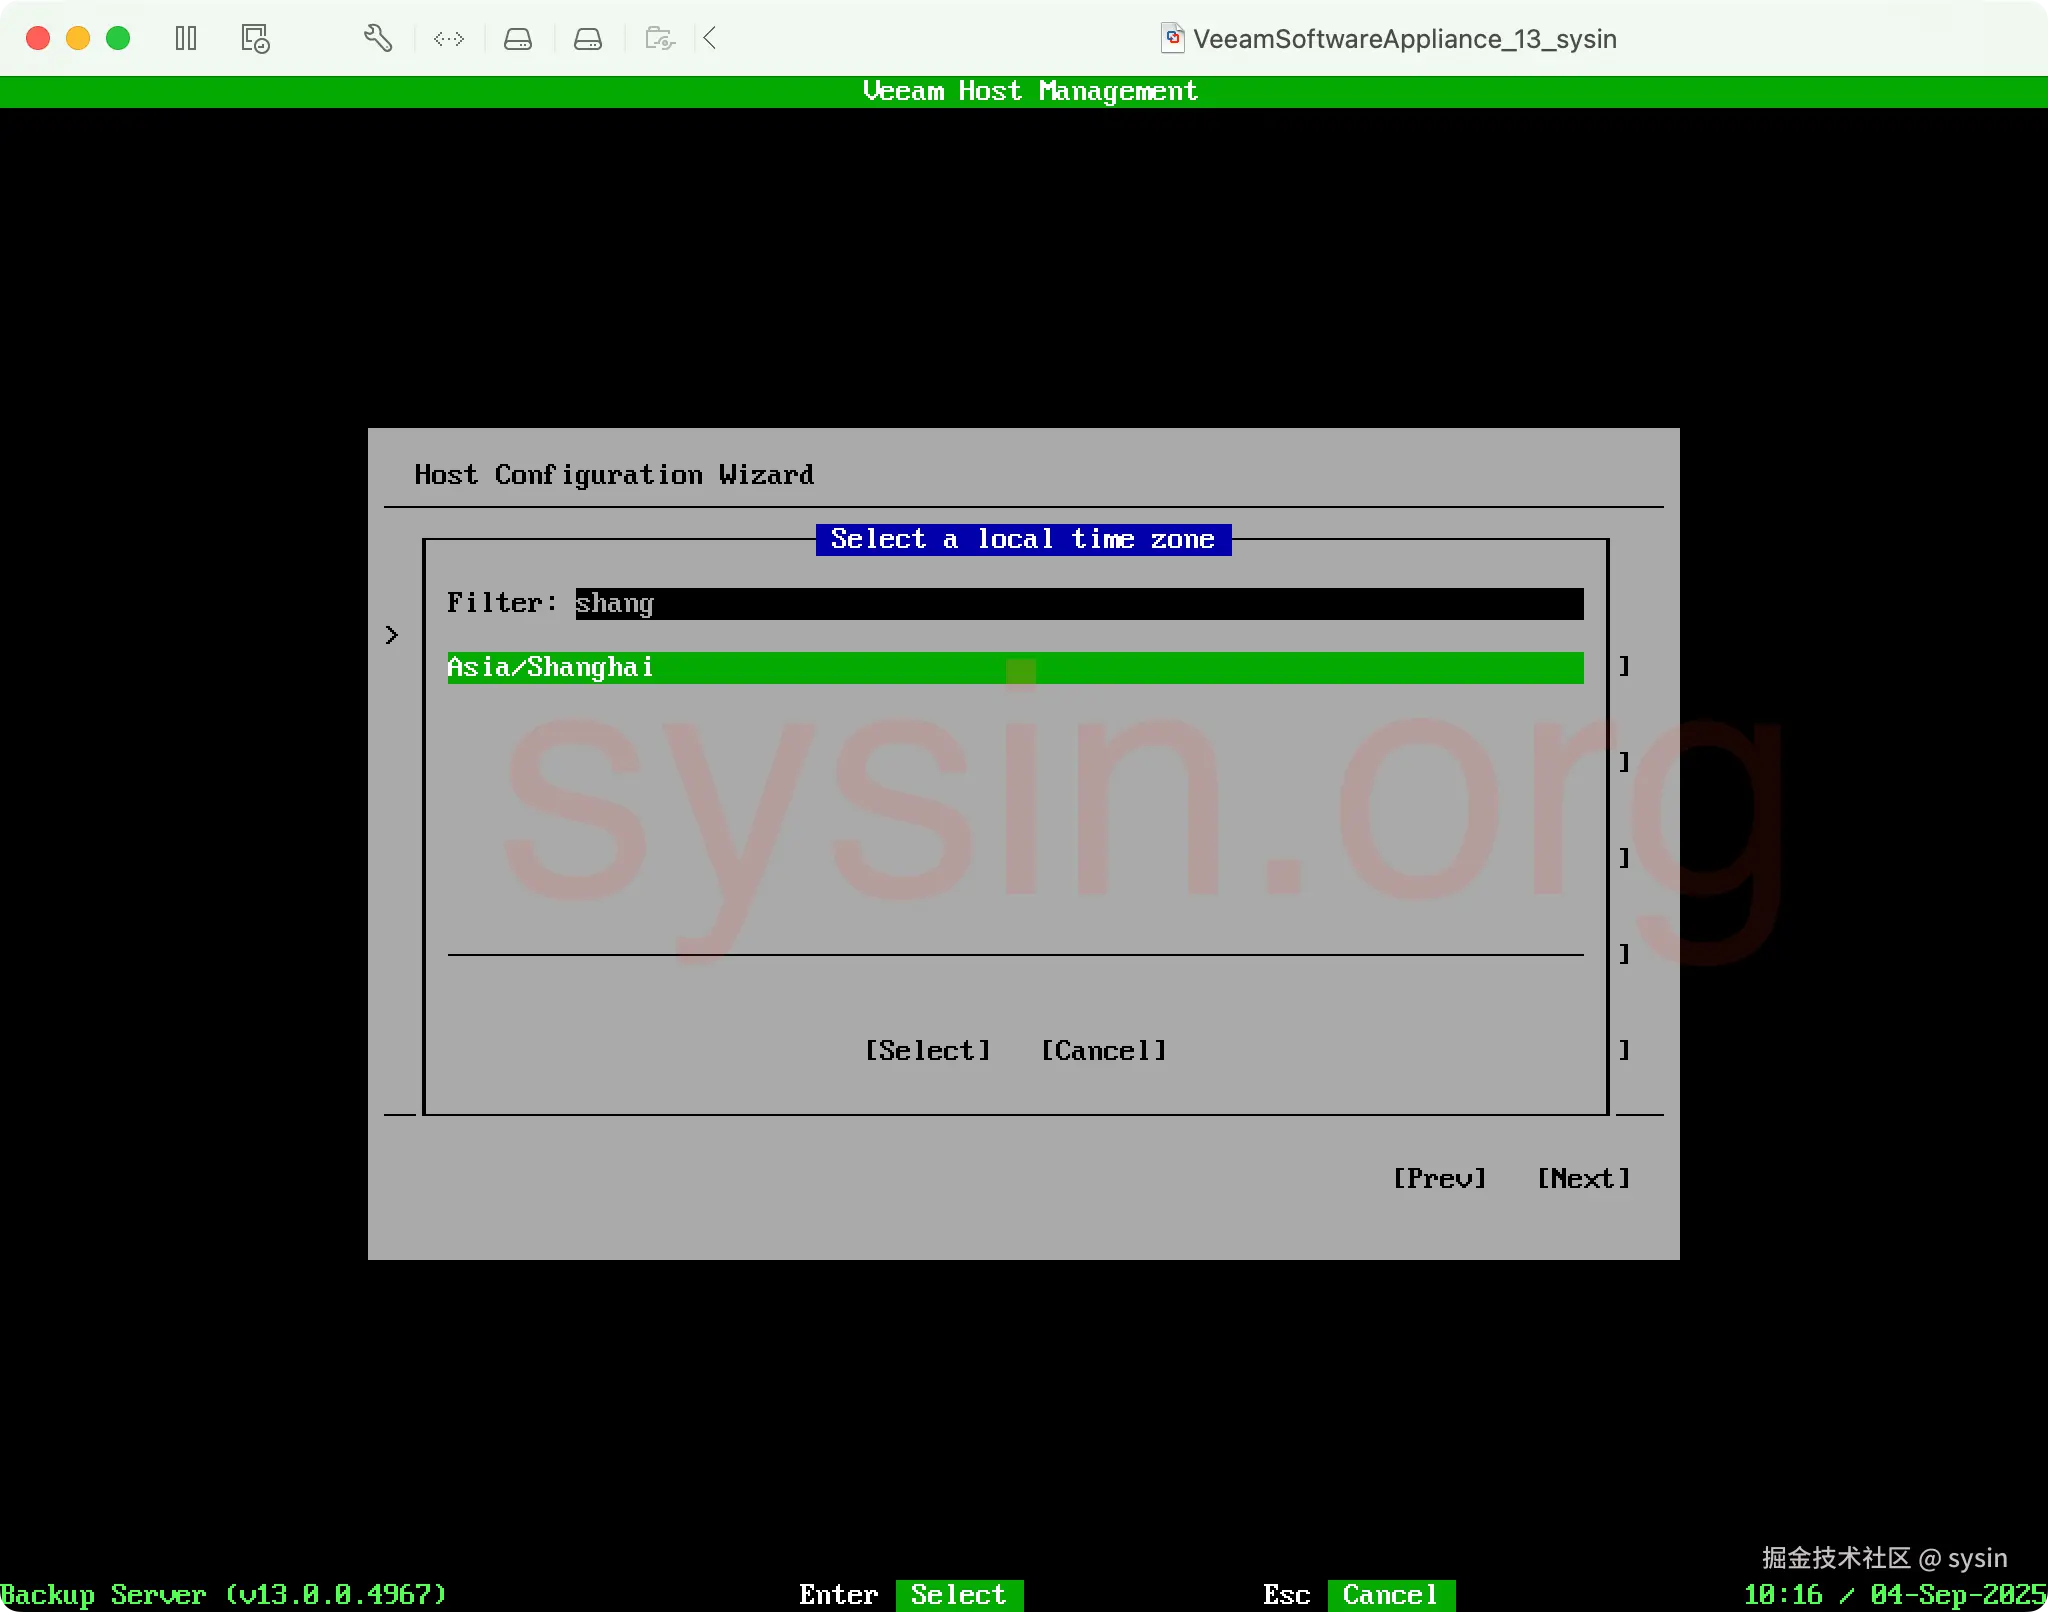
Task: Click the shared folders icon
Action: pos(660,39)
